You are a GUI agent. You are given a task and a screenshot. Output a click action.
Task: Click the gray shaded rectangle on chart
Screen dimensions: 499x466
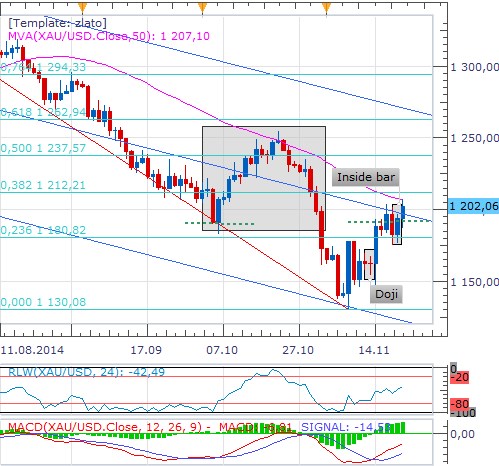[x=264, y=178]
